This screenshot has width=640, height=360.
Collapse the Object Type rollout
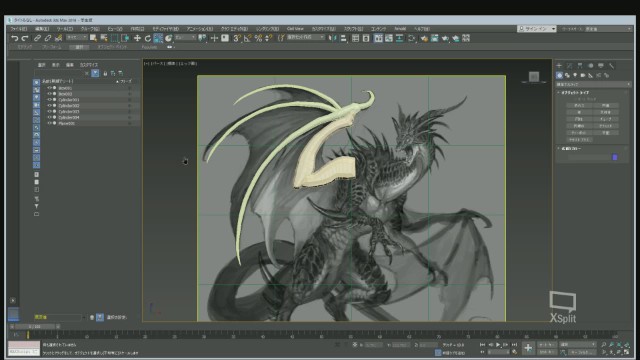[575, 93]
